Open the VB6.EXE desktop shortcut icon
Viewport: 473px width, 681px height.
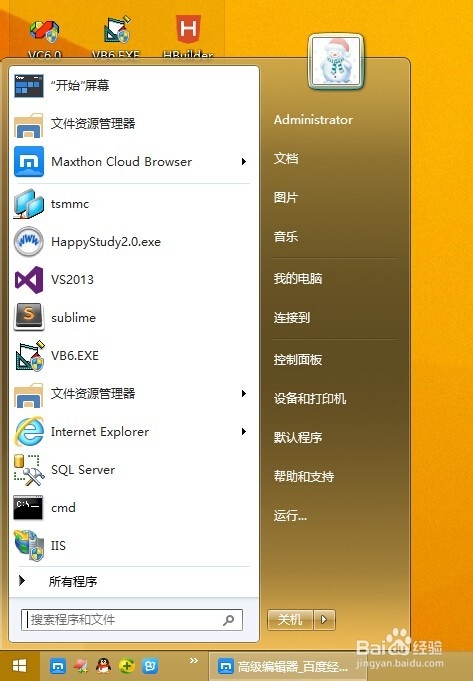point(116,30)
